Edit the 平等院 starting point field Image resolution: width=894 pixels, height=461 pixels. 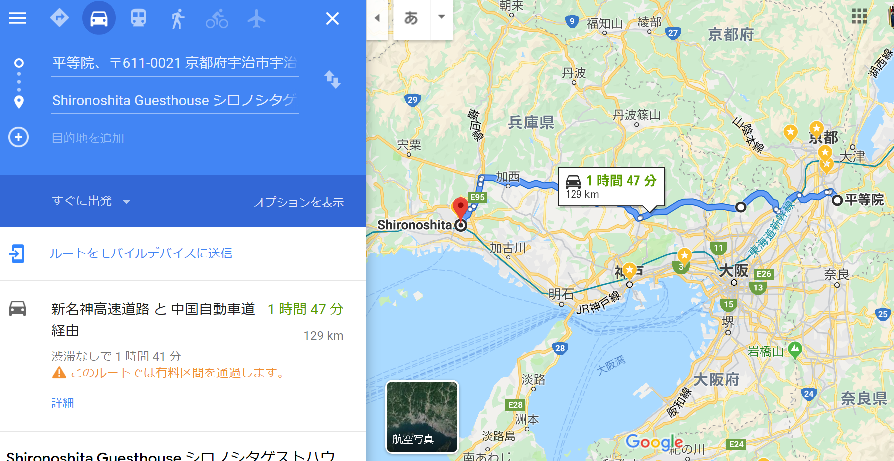(x=174, y=63)
